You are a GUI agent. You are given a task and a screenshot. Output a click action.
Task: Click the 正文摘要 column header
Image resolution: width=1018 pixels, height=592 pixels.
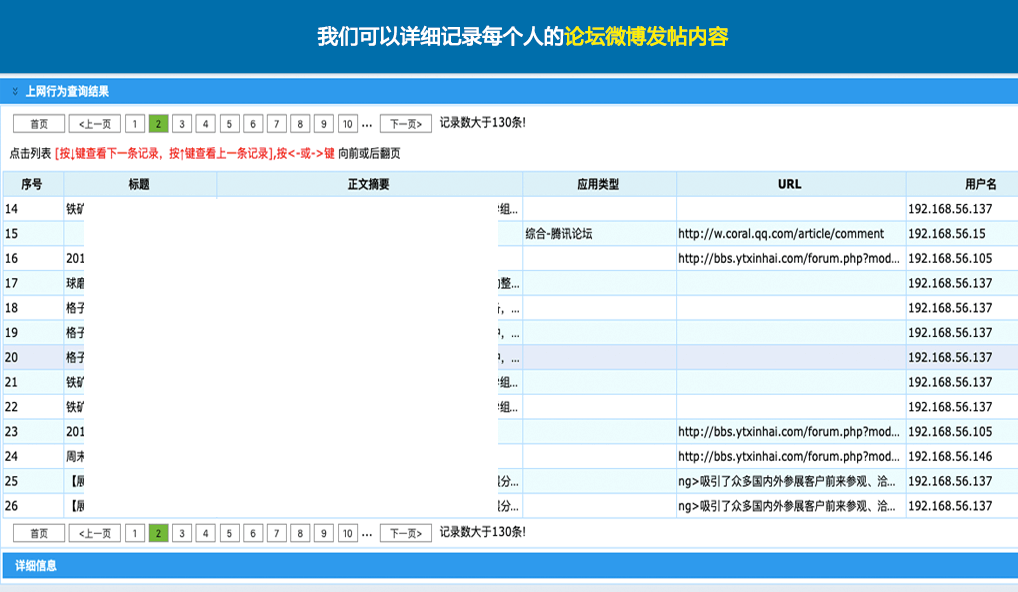point(369,184)
